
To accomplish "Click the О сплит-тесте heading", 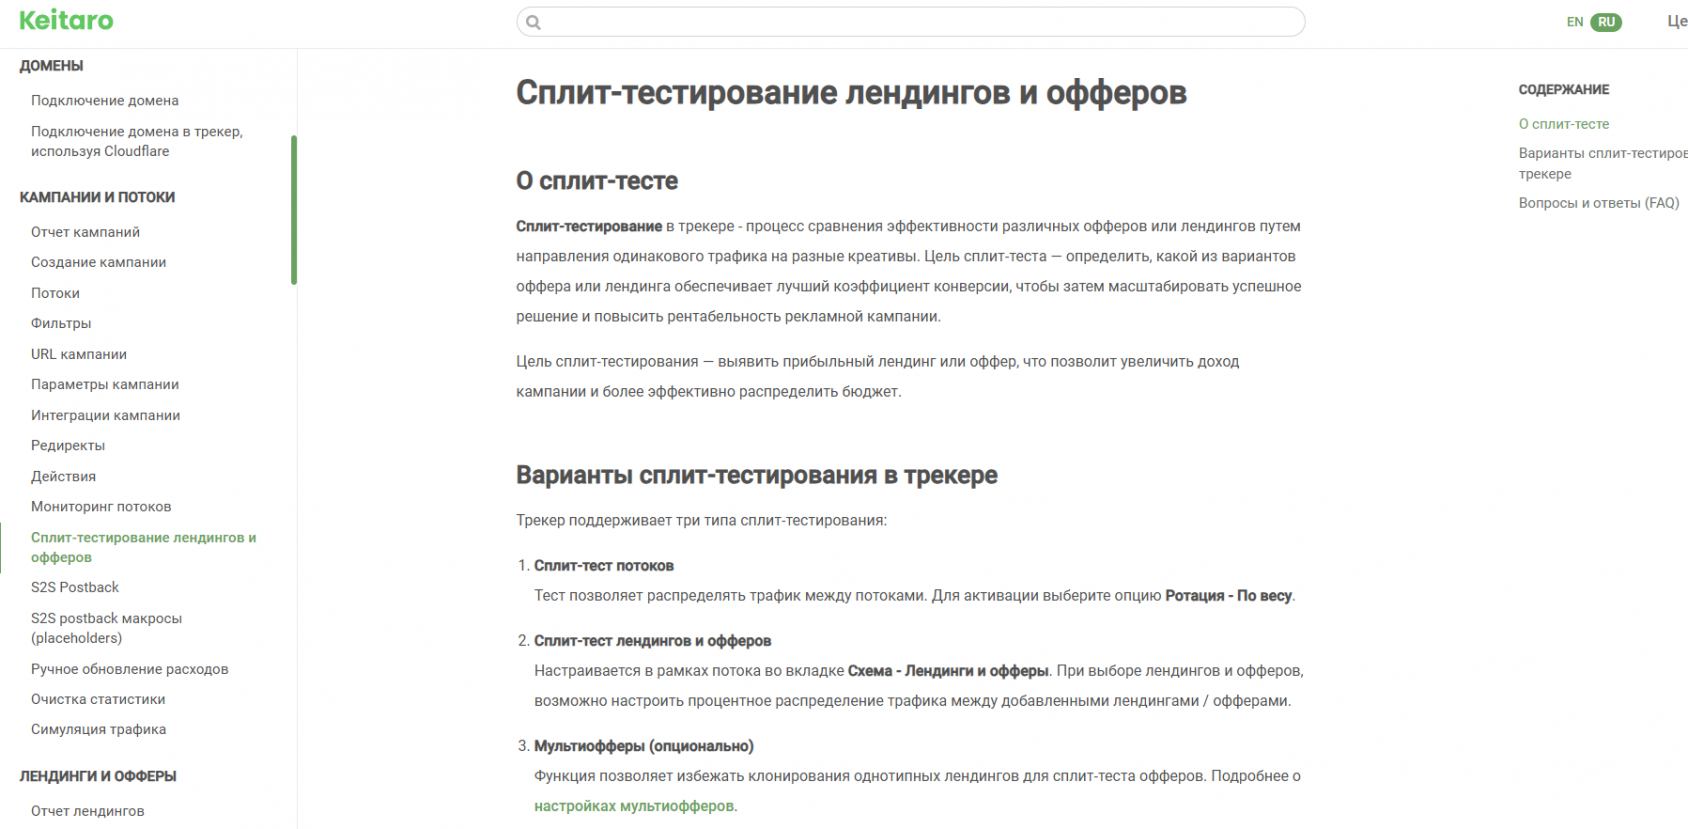I will [x=597, y=181].
